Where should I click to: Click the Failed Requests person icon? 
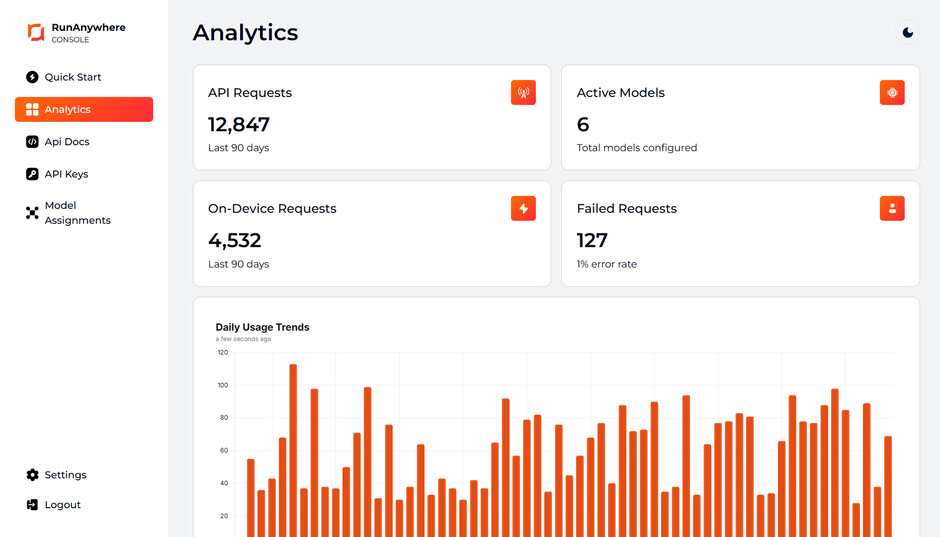(892, 209)
